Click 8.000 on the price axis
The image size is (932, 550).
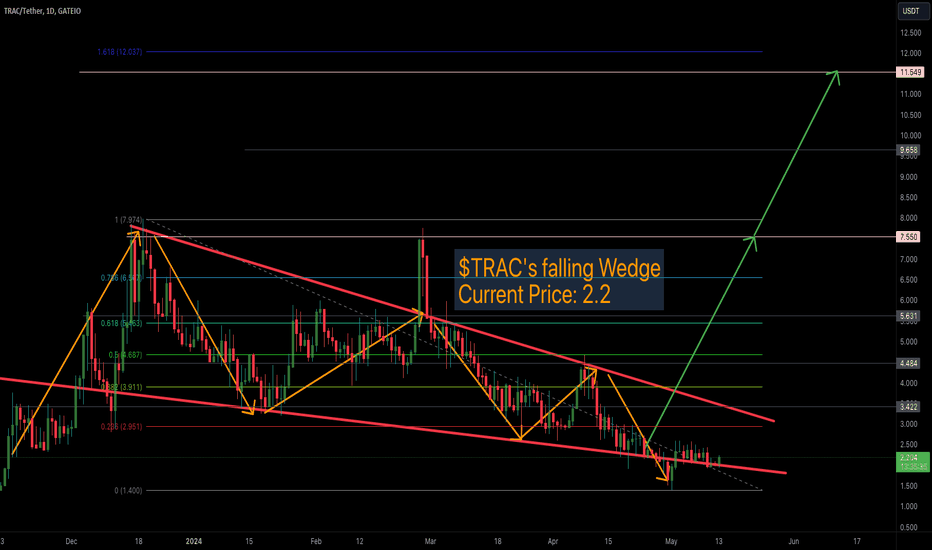[909, 218]
